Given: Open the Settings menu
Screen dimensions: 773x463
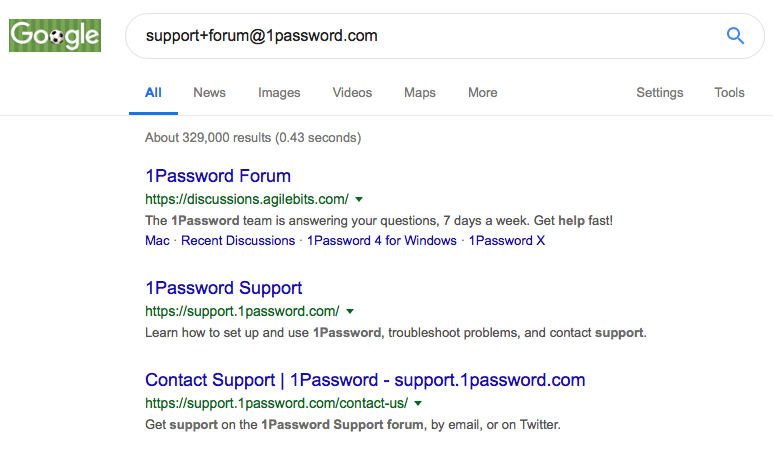Looking at the screenshot, I should click(660, 93).
